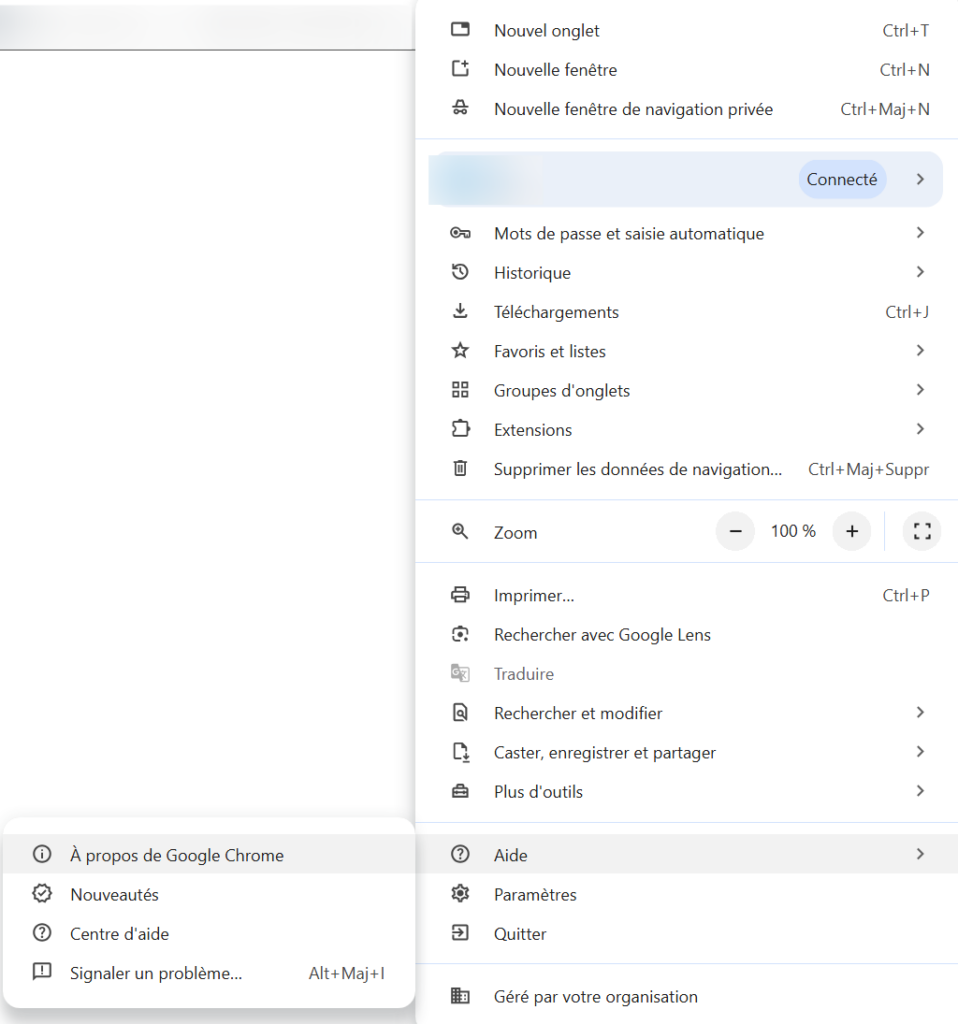Image resolution: width=958 pixels, height=1024 pixels.
Task: Select Paramètres from the menu
Action: point(535,894)
